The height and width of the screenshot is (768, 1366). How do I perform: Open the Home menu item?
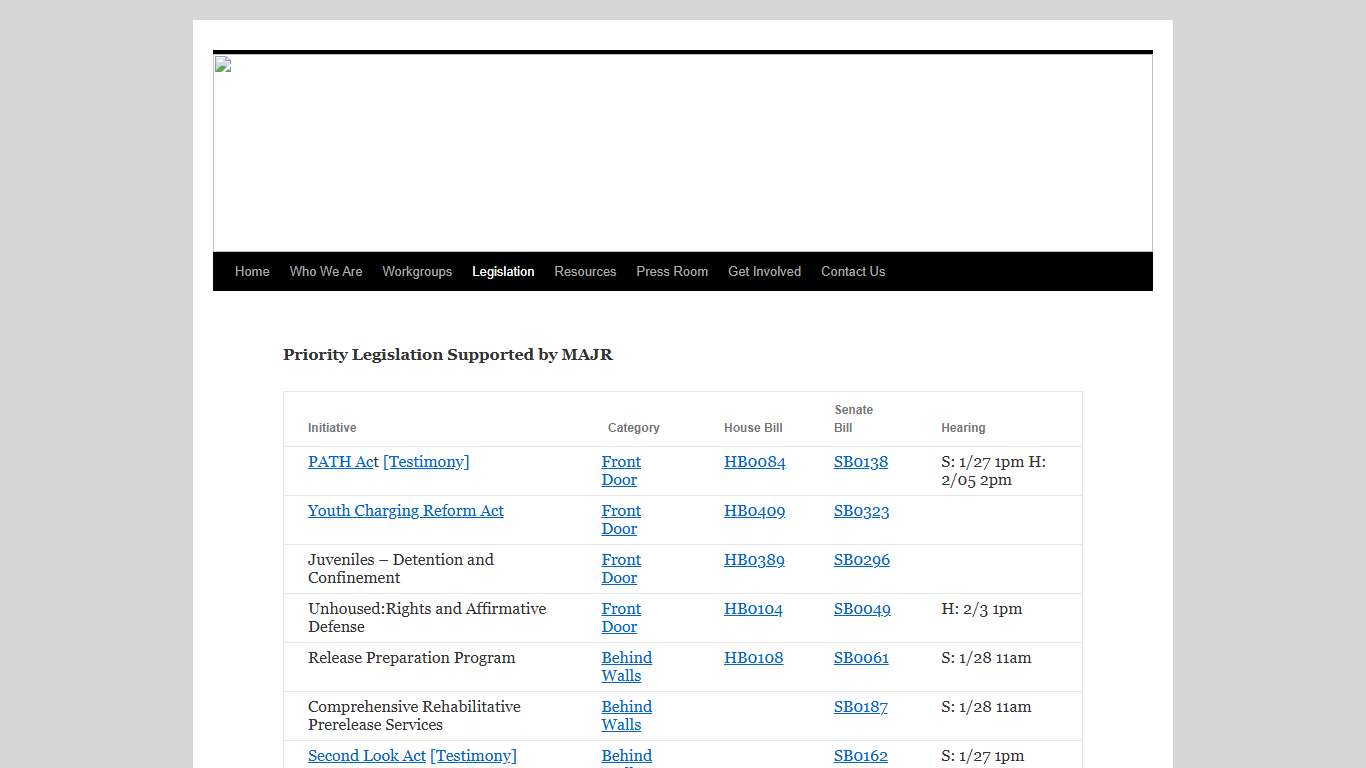252,271
